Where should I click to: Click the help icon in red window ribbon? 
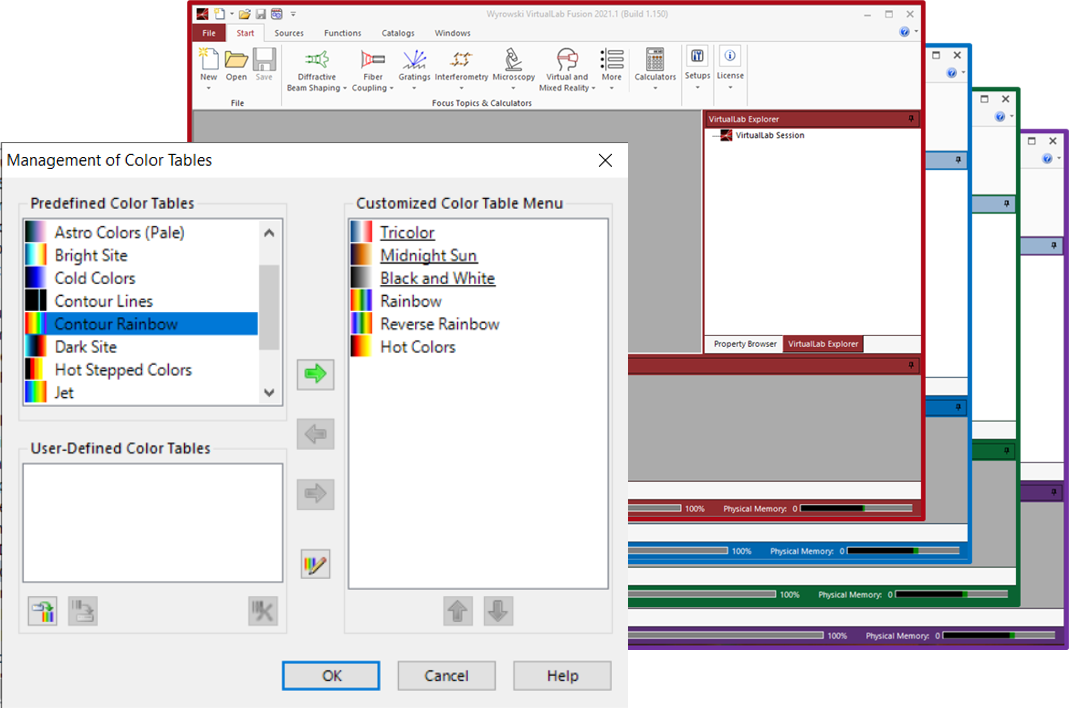click(904, 32)
